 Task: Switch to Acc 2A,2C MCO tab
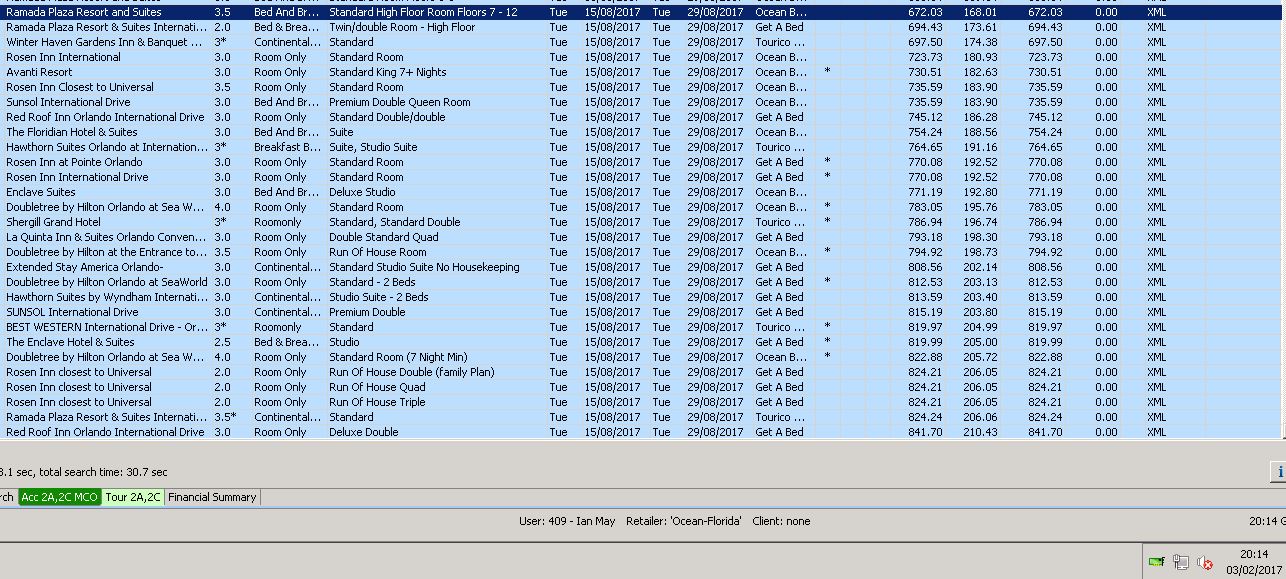[60, 497]
